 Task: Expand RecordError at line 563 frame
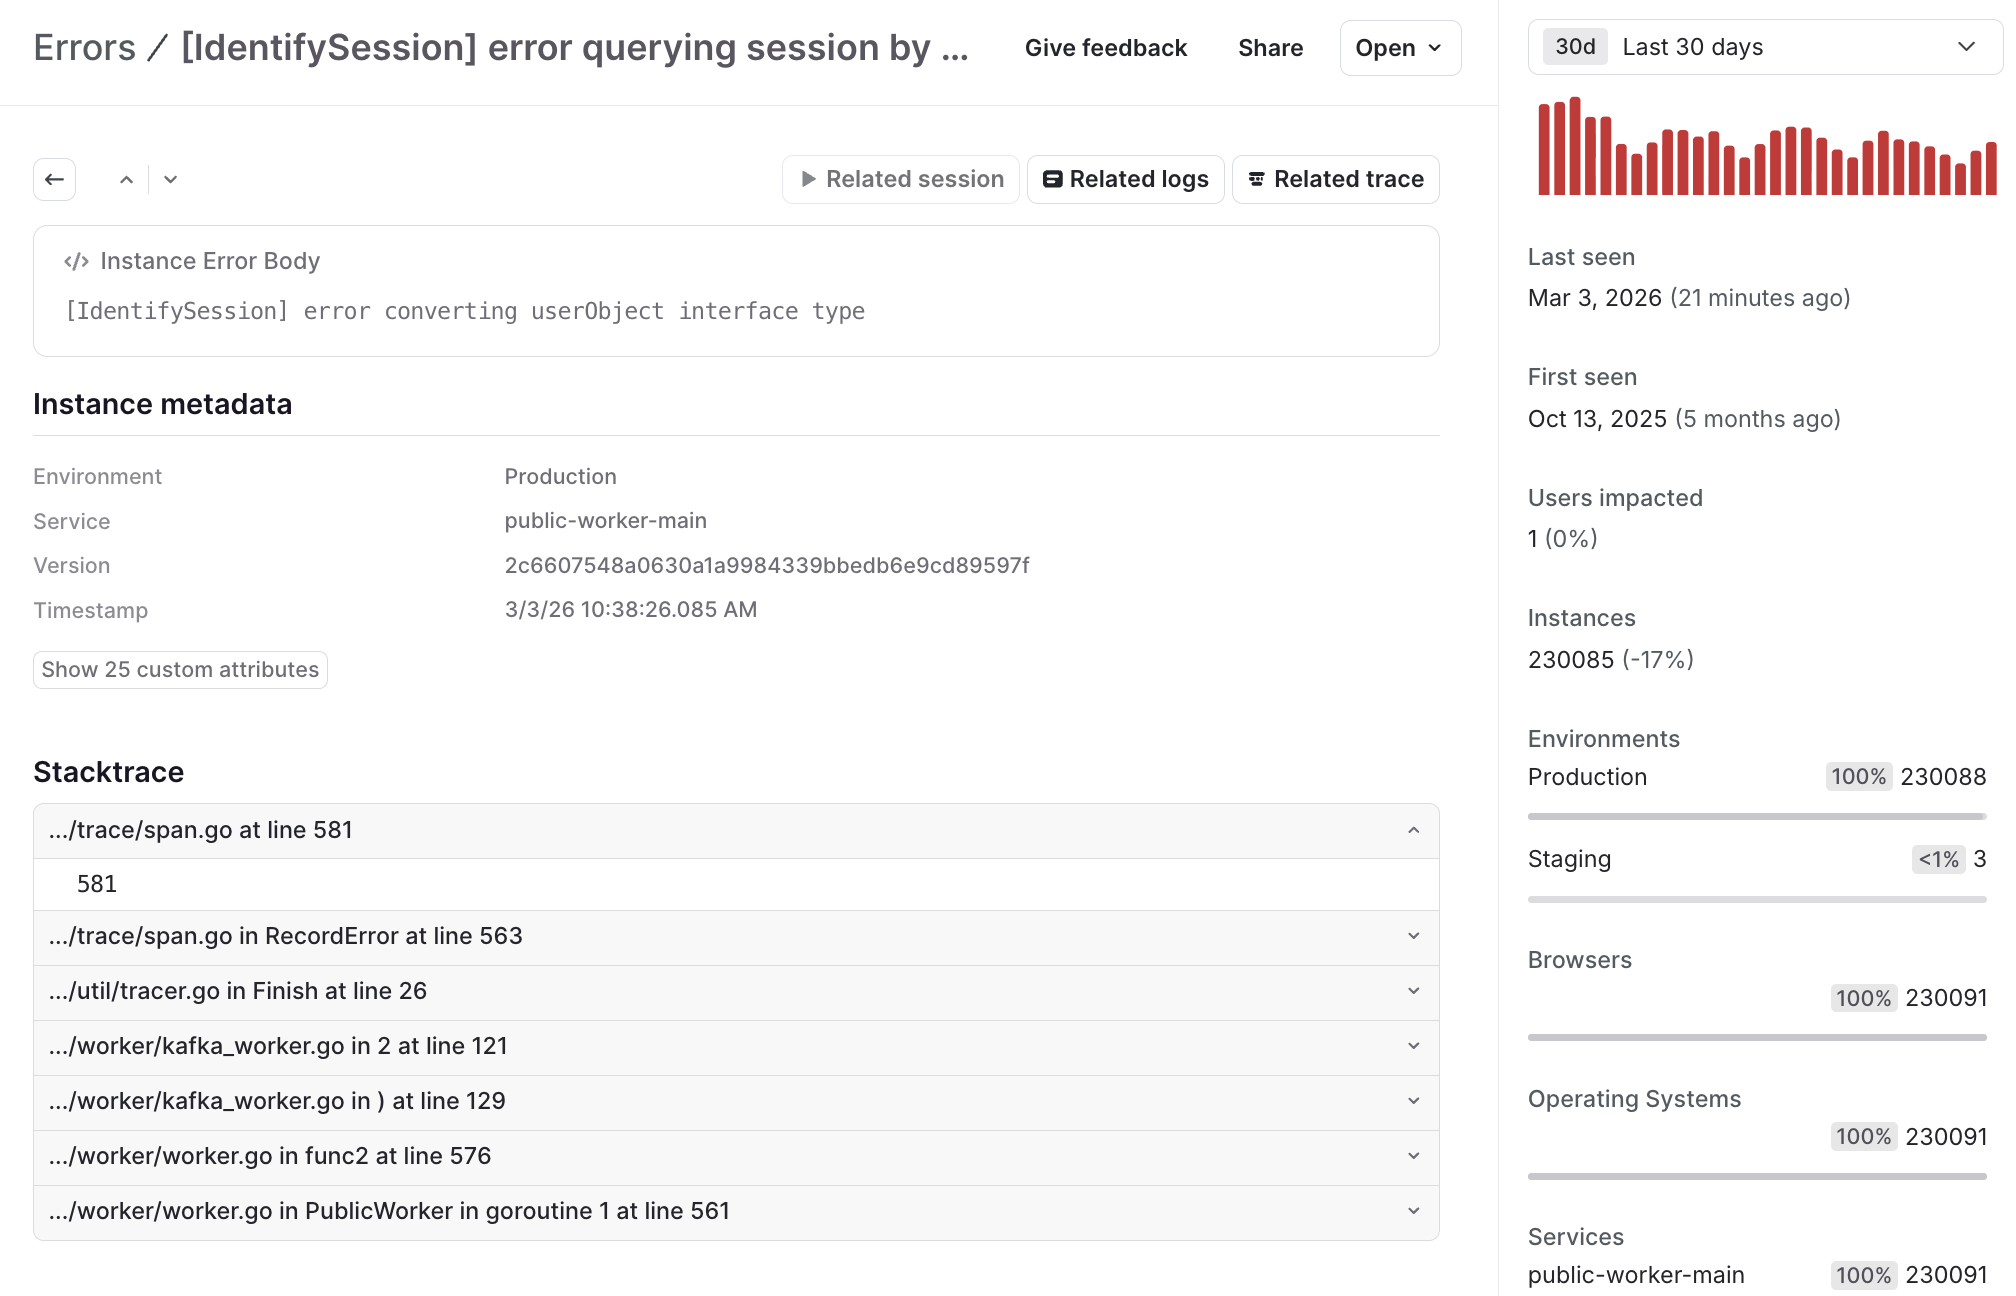[1413, 936]
